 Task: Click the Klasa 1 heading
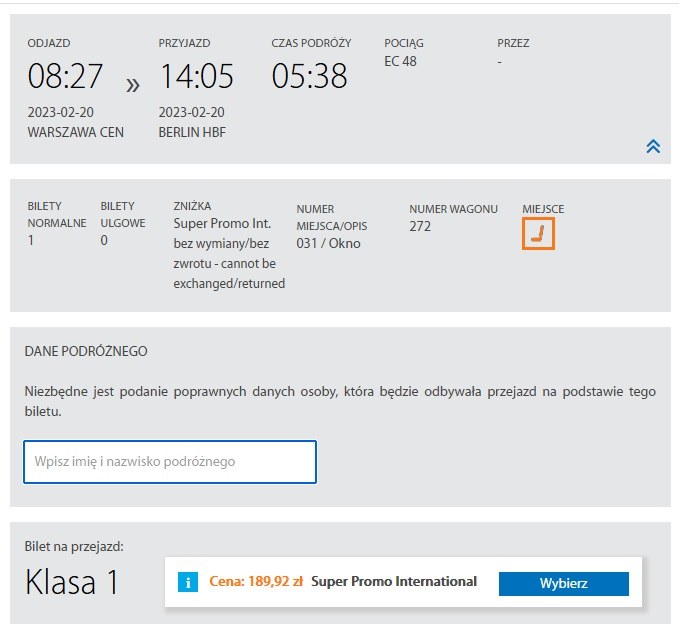coord(72,582)
